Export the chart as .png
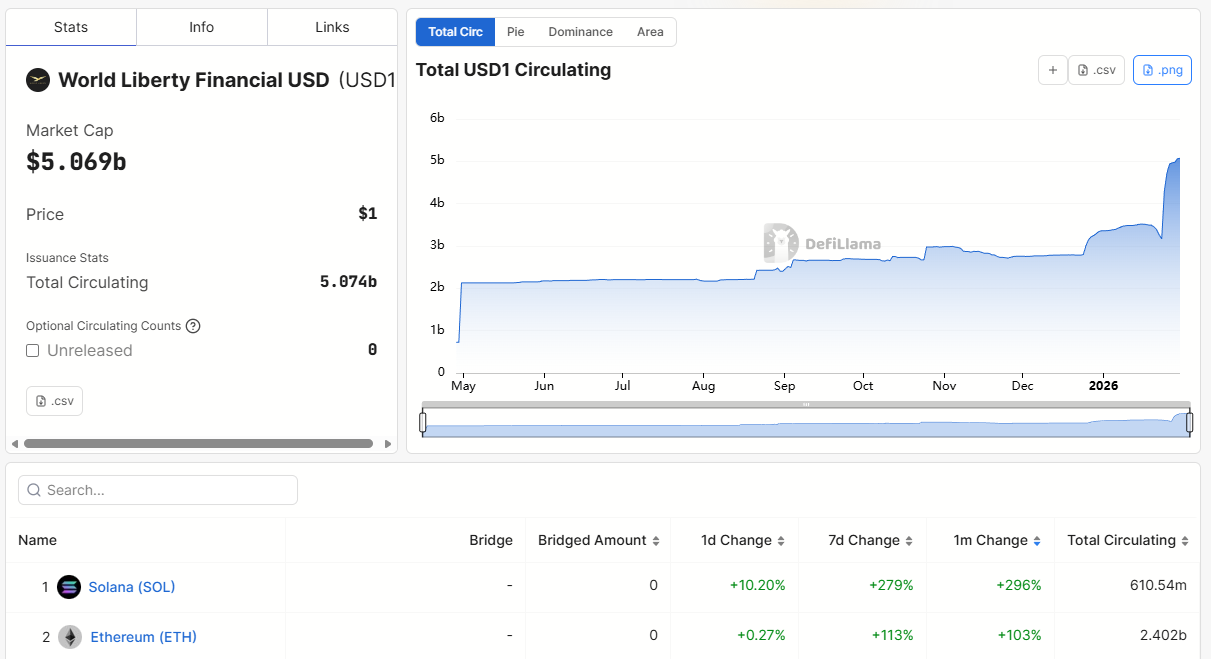The width and height of the screenshot is (1211, 659). [1162, 70]
